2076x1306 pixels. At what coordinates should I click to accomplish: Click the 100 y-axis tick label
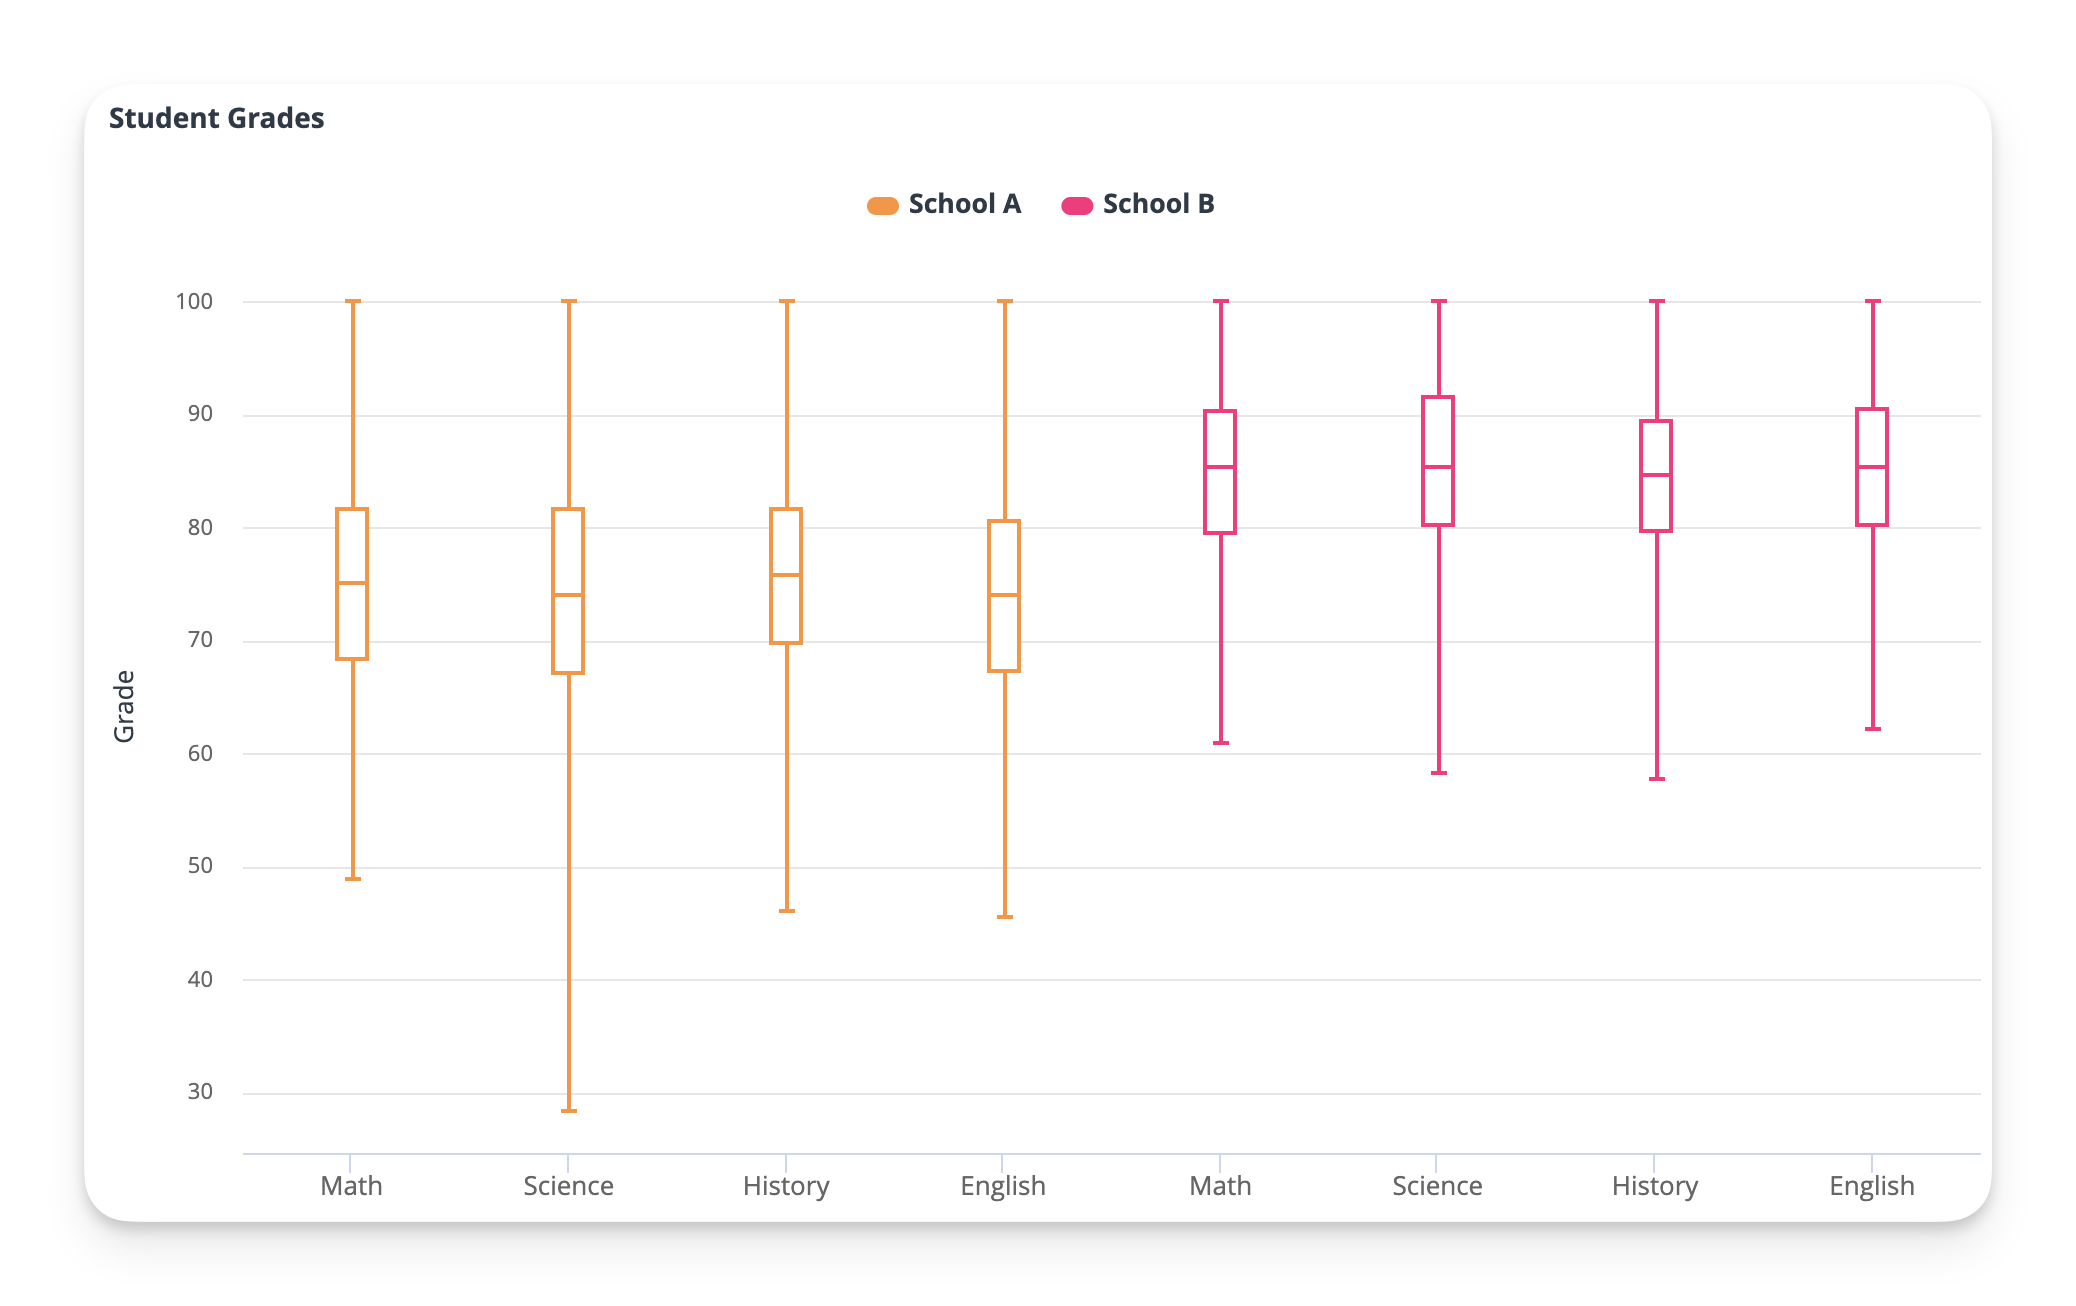point(194,301)
